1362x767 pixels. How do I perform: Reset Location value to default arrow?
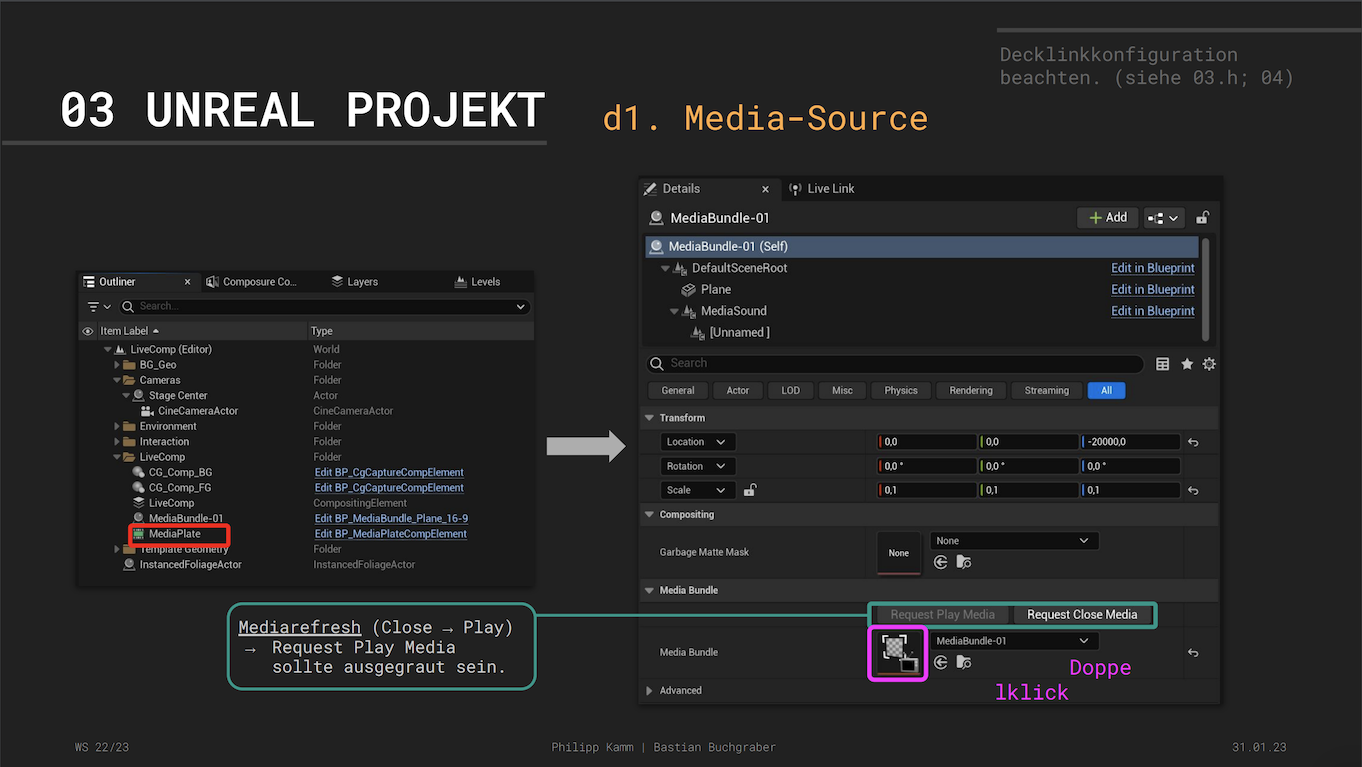pyautogui.click(x=1193, y=442)
